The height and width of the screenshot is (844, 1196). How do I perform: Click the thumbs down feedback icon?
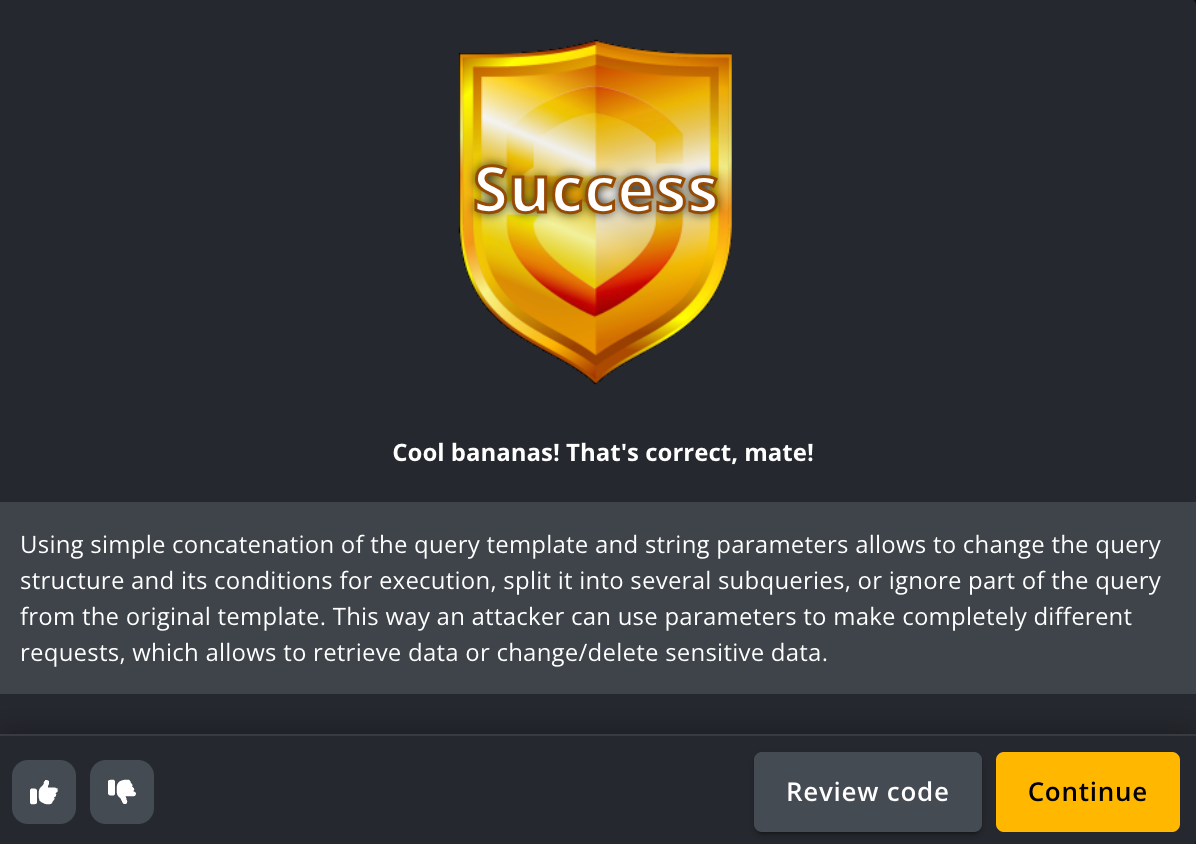(122, 792)
